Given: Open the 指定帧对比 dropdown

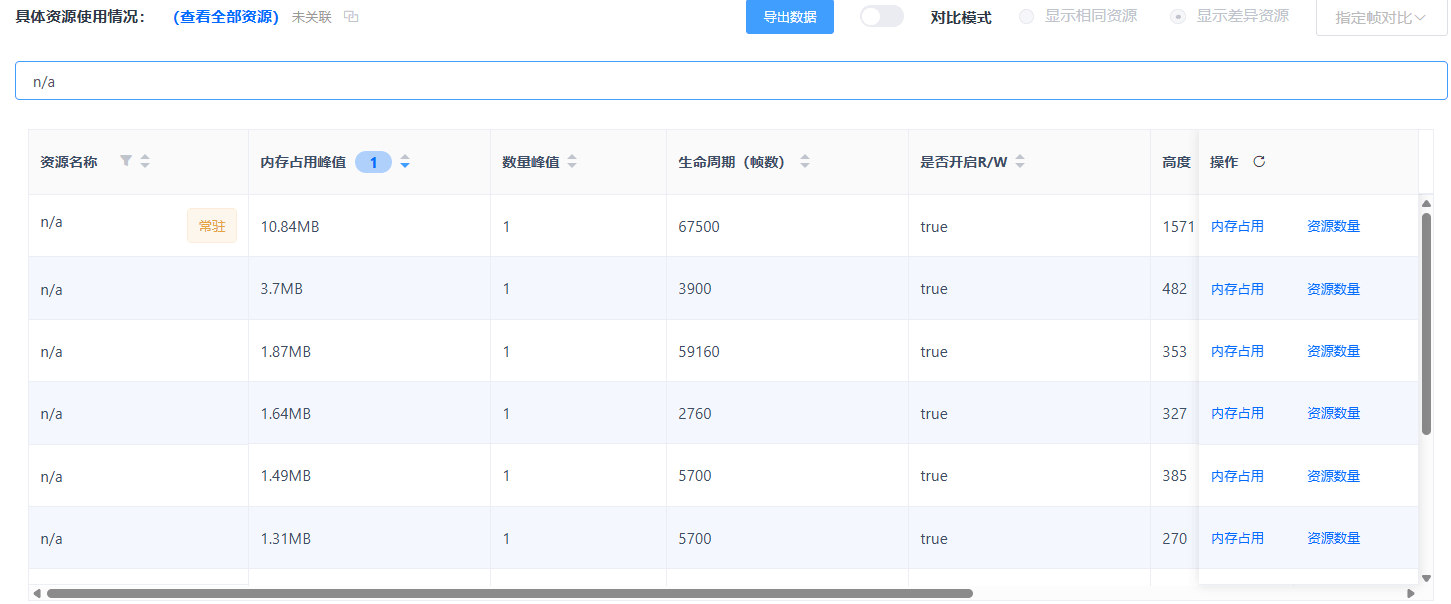Looking at the screenshot, I should [x=1381, y=17].
